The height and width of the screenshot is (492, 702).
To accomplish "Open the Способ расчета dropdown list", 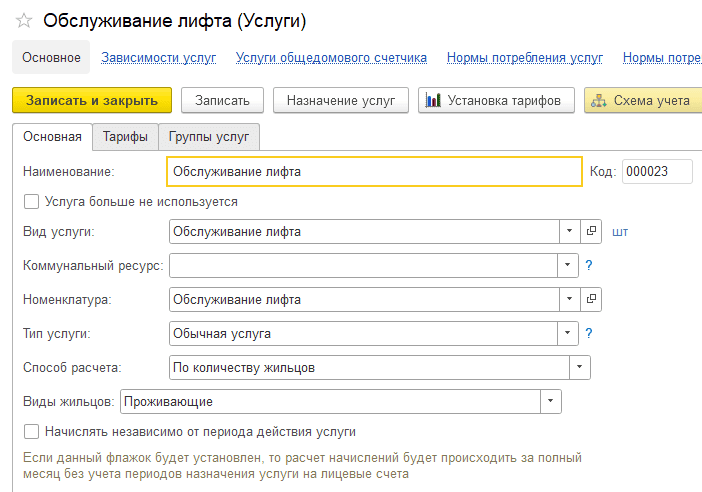I will [580, 368].
